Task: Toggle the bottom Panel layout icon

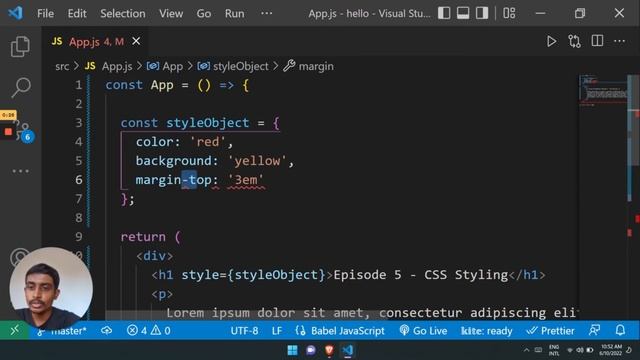Action: click(x=463, y=13)
